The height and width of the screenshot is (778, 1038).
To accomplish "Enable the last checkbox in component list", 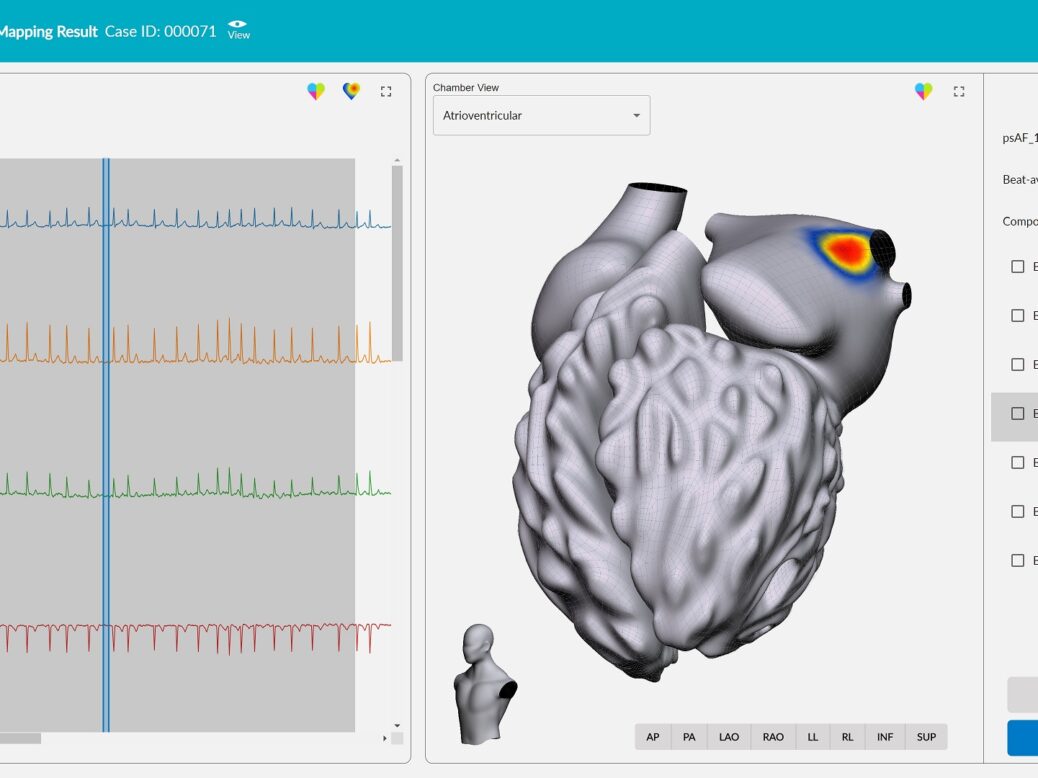I will pyautogui.click(x=1018, y=561).
